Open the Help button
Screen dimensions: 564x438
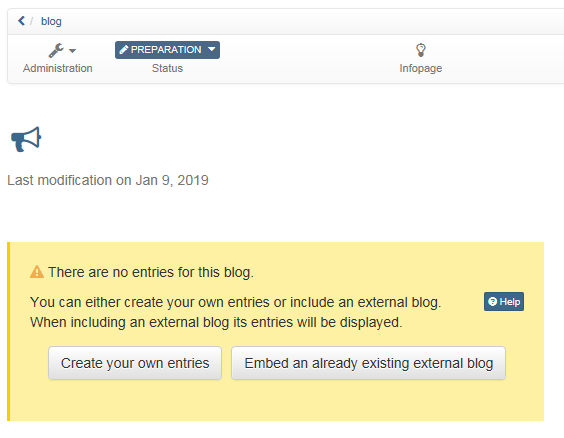[504, 301]
